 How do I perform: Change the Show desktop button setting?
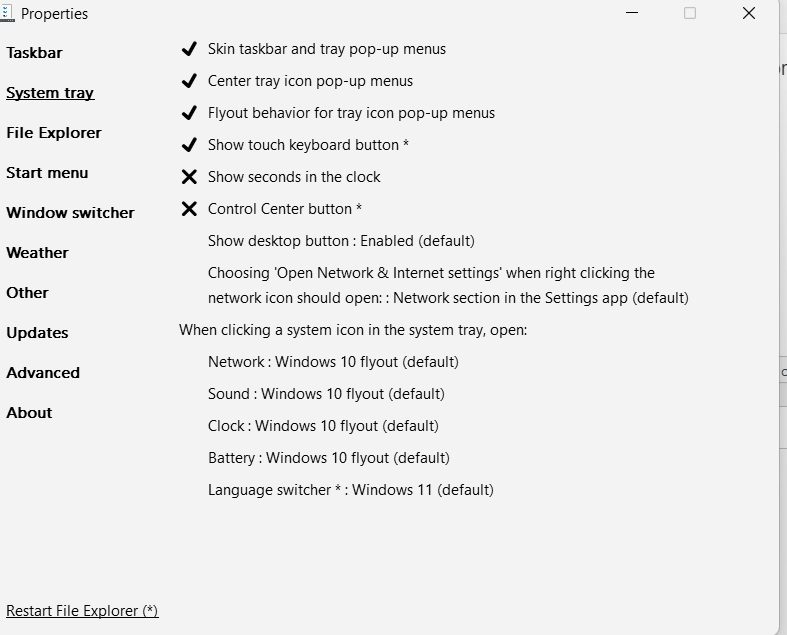coord(340,241)
